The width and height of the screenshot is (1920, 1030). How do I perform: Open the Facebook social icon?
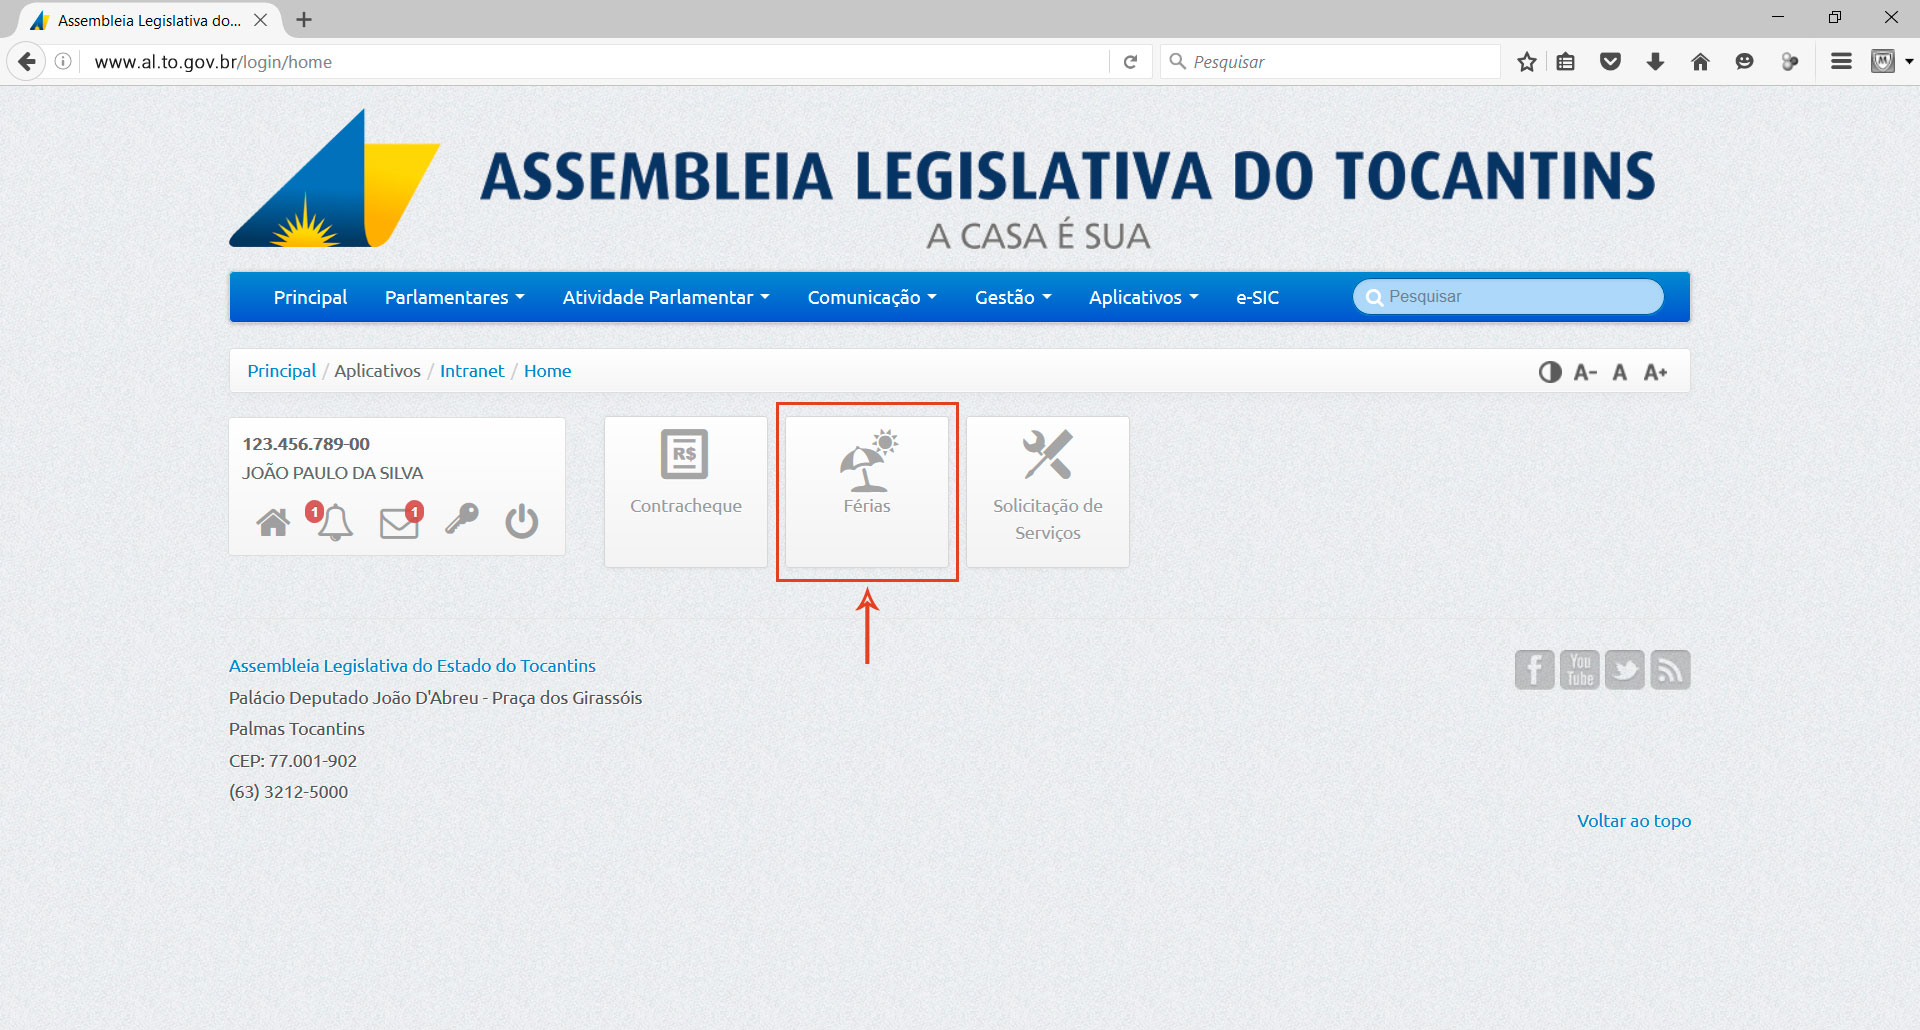(1534, 670)
